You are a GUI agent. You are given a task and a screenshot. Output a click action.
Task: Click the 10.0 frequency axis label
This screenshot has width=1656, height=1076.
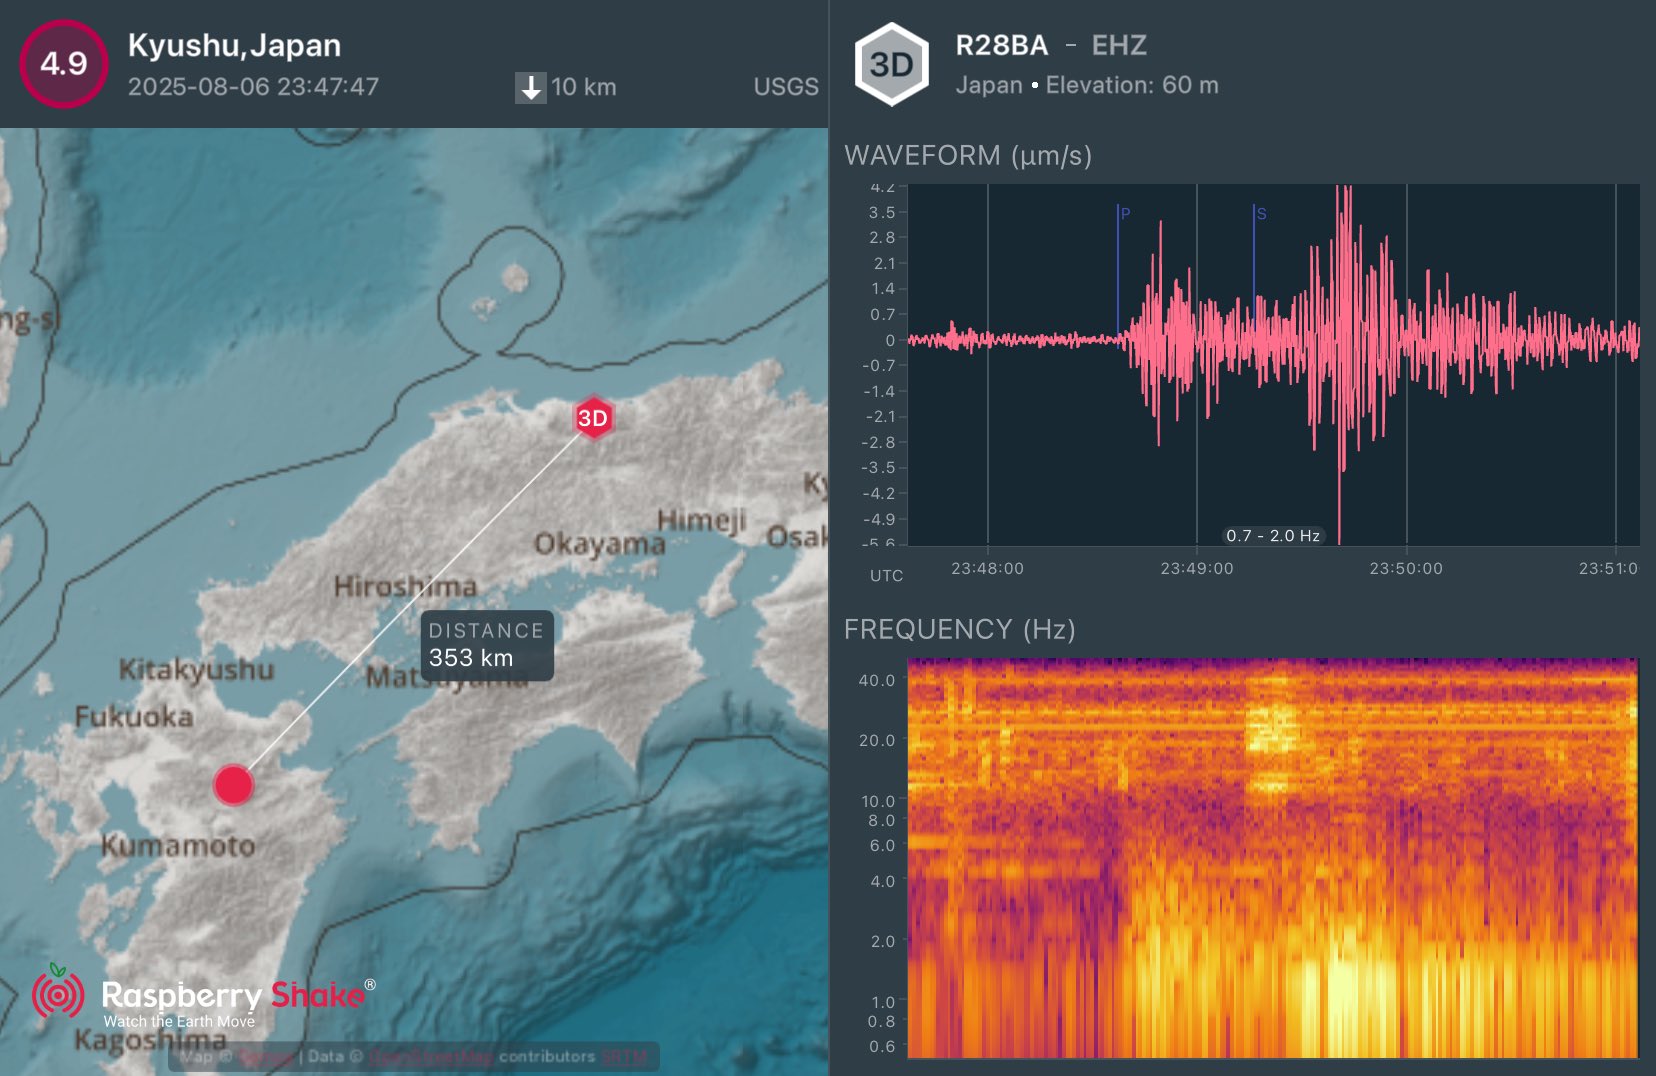coord(878,801)
